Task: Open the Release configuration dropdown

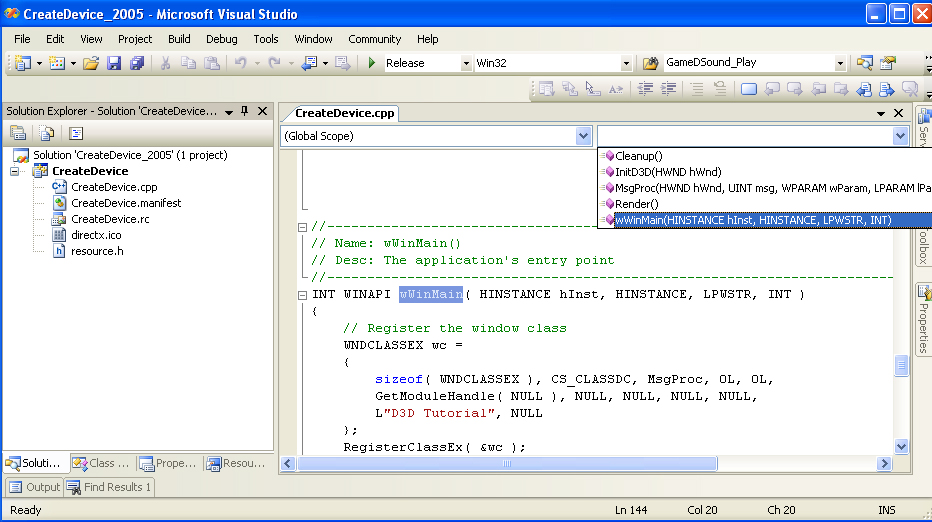Action: tap(466, 63)
